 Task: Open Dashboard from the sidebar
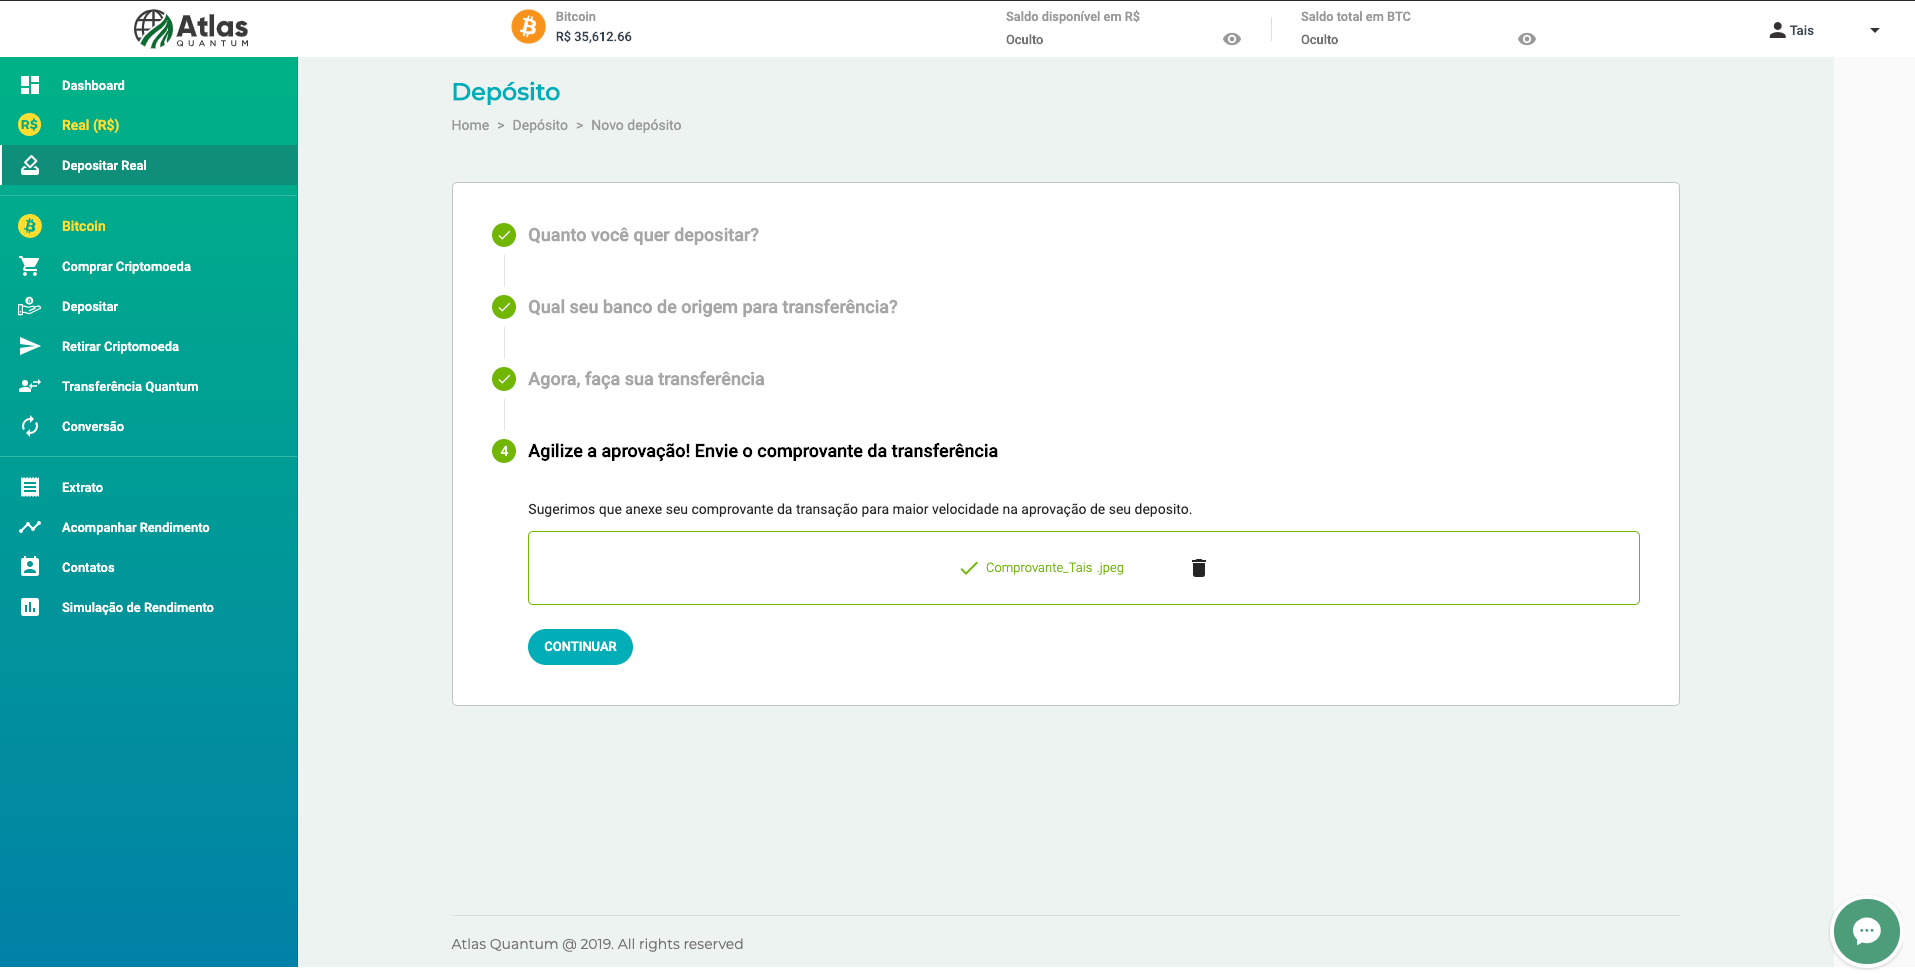coord(93,85)
